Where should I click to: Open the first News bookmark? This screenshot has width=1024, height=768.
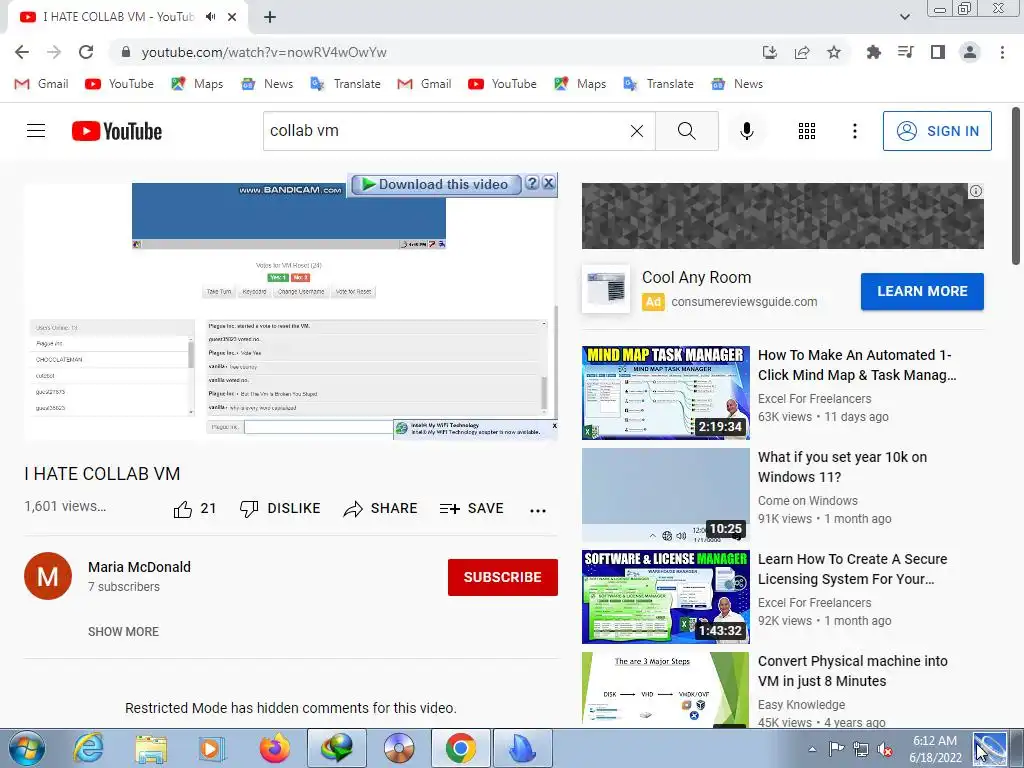pyautogui.click(x=266, y=84)
